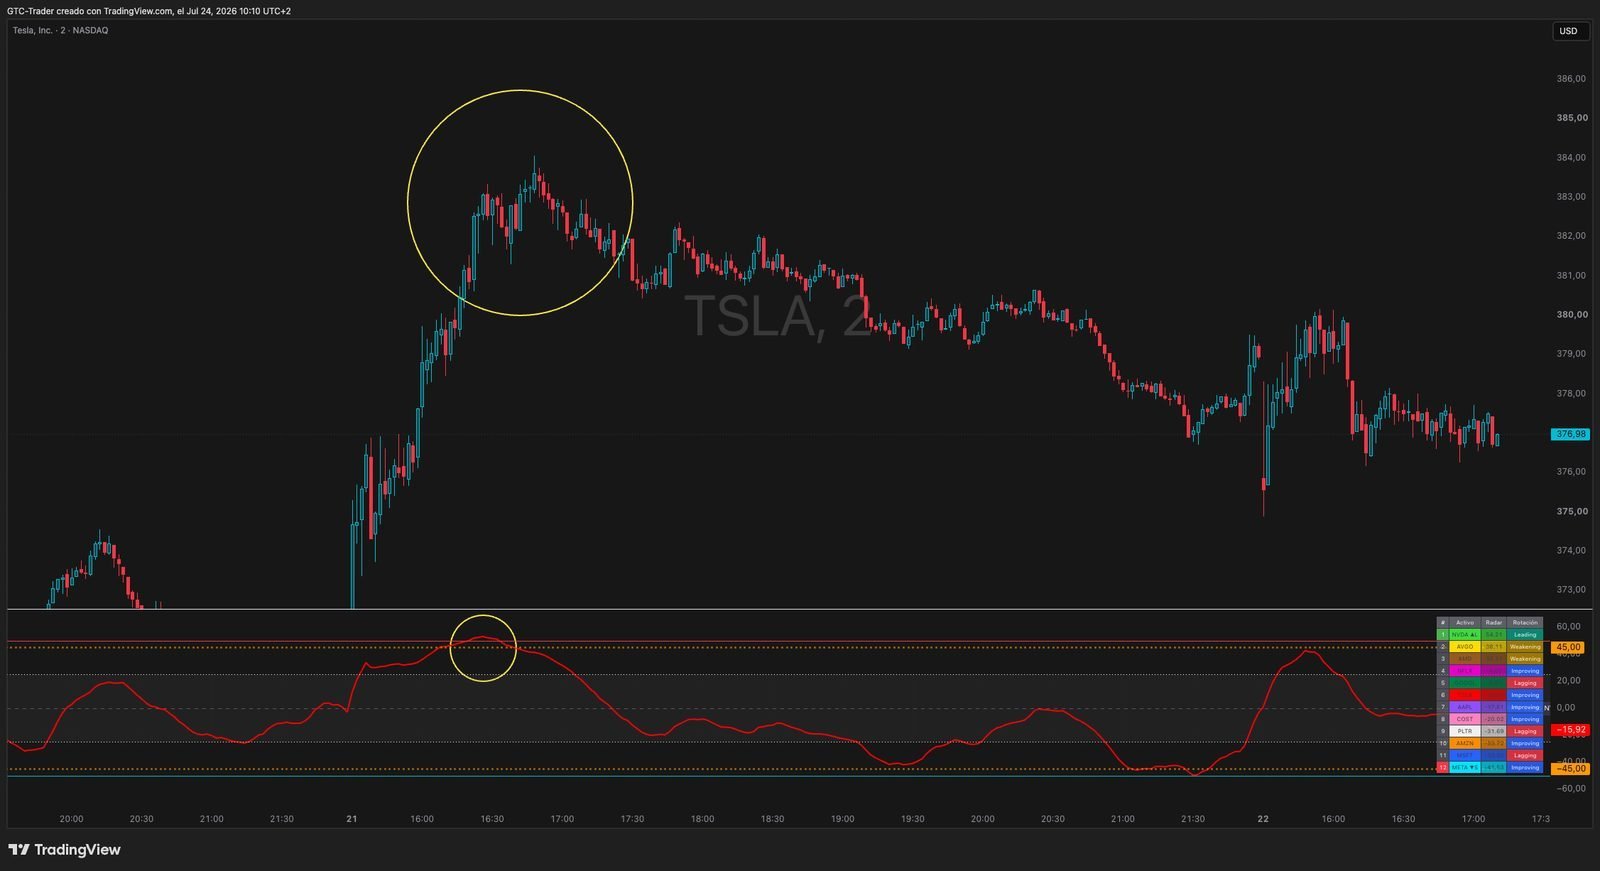Click the 380,00 price axis label
This screenshot has width=1600, height=871.
click(1571, 314)
